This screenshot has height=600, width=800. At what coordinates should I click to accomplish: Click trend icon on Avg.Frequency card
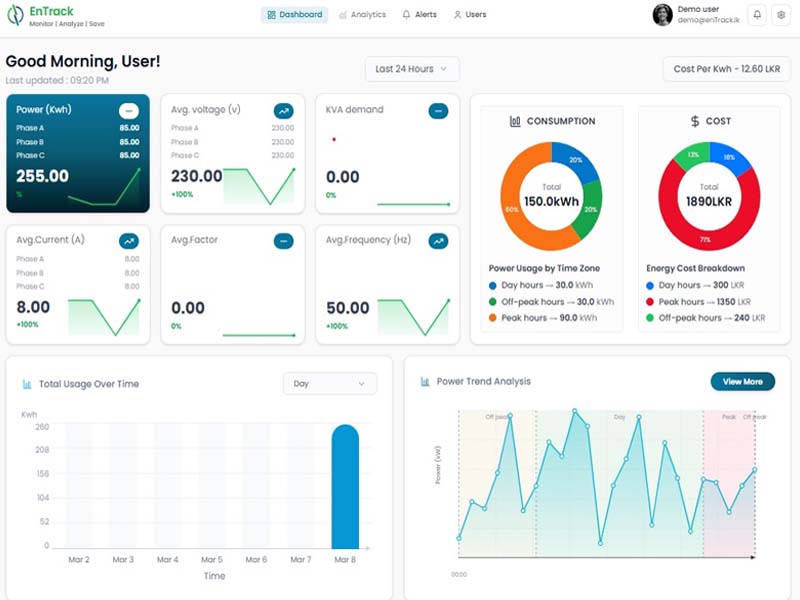pos(438,241)
